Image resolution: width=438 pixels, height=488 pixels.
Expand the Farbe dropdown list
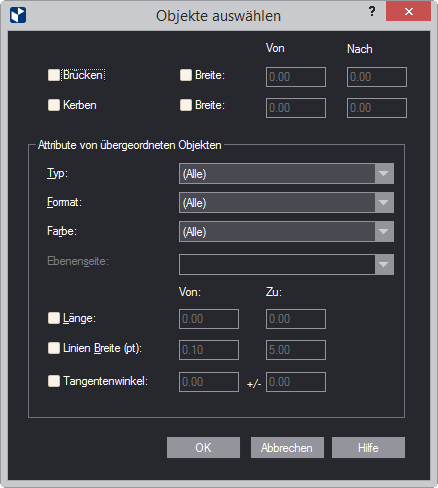point(286,232)
